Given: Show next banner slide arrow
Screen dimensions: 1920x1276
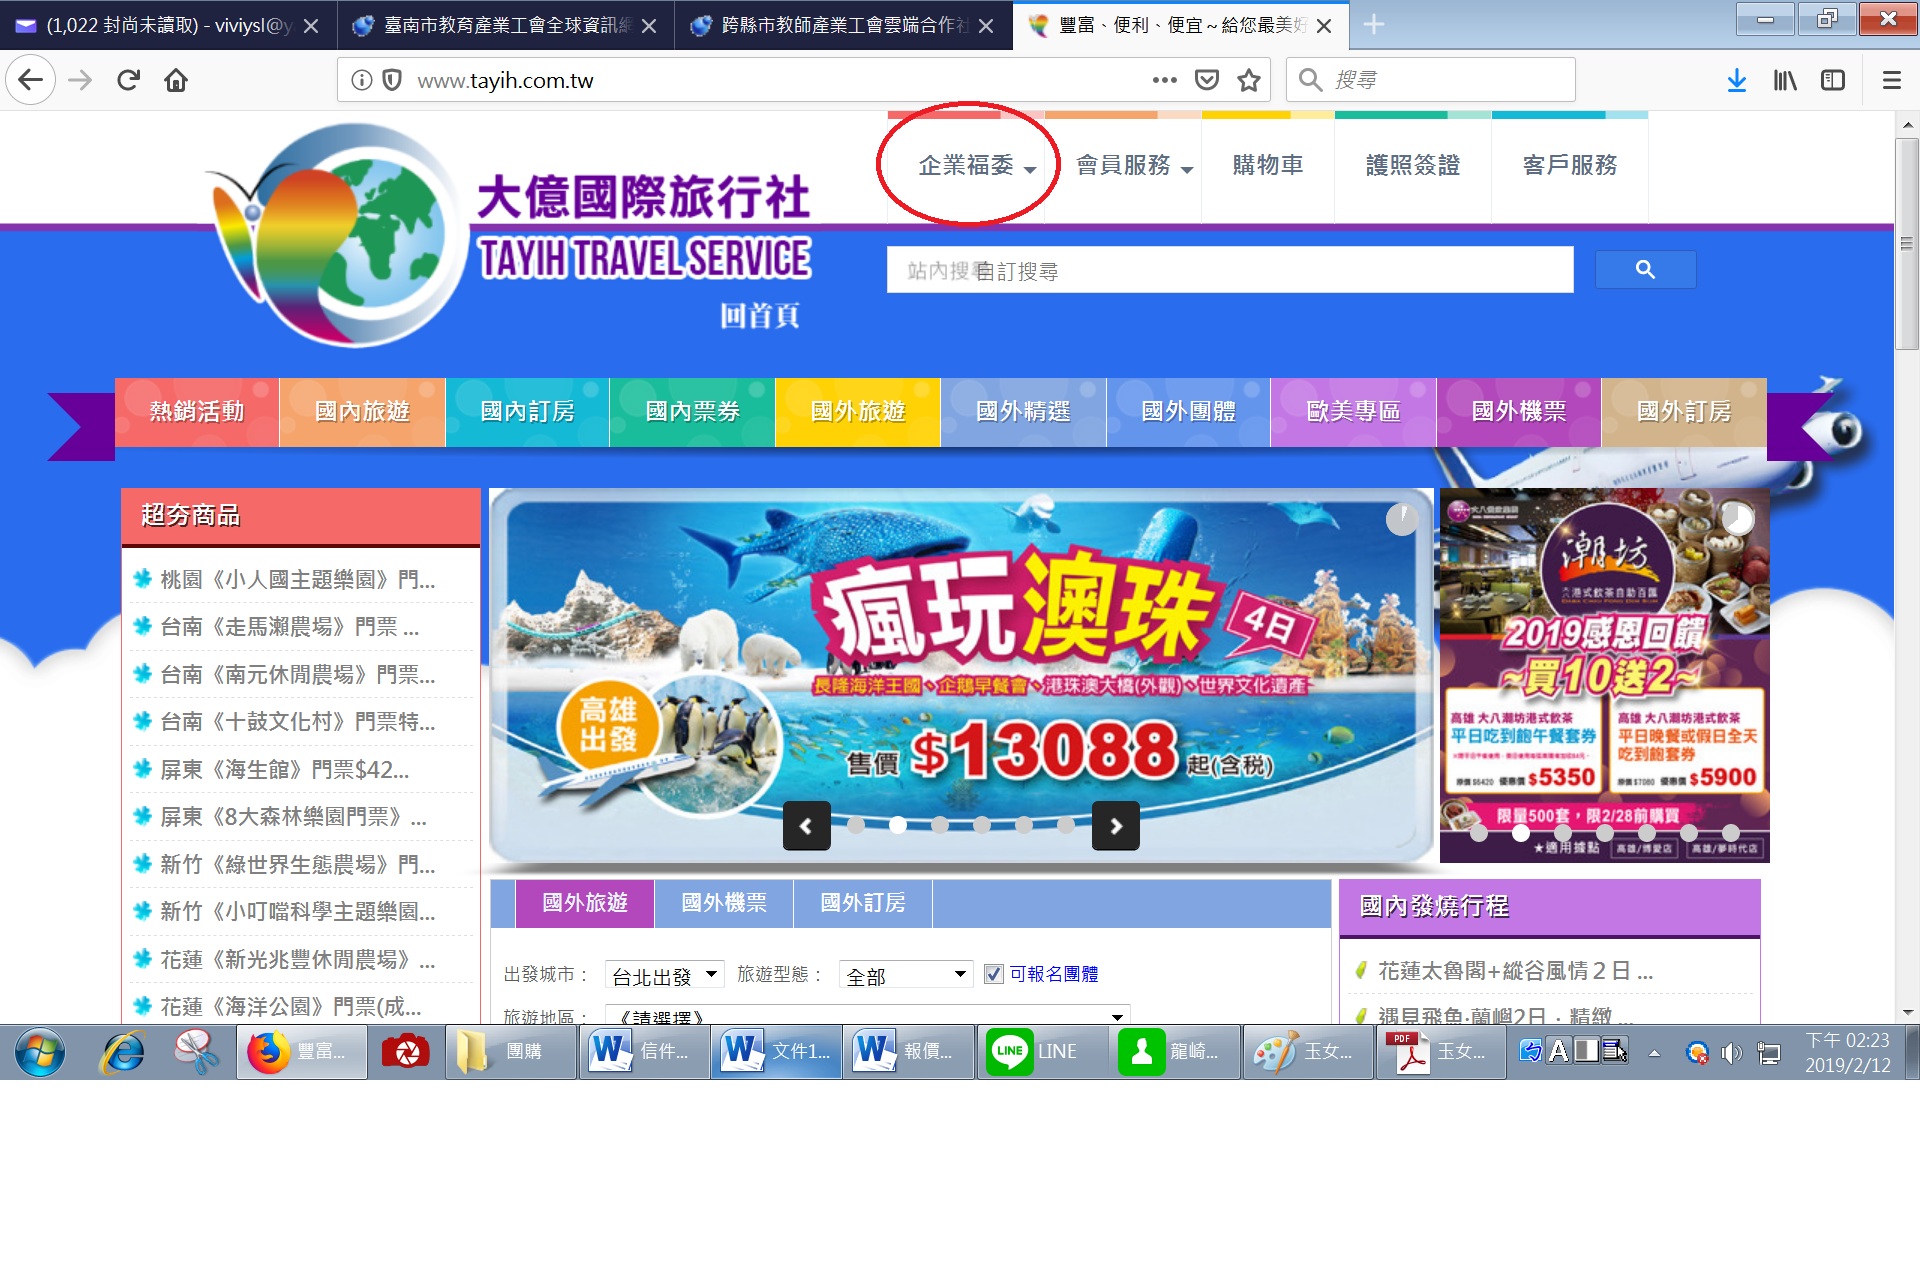Looking at the screenshot, I should [x=1116, y=826].
